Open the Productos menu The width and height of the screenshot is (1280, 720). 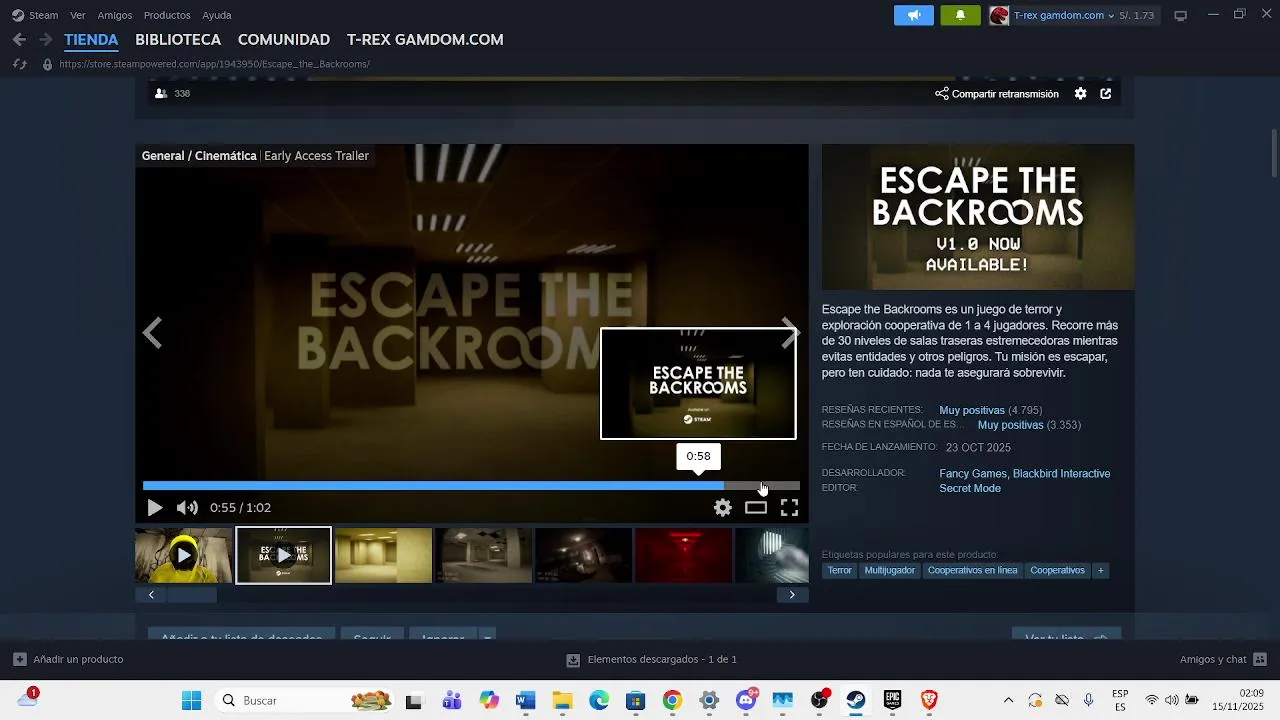(x=167, y=15)
